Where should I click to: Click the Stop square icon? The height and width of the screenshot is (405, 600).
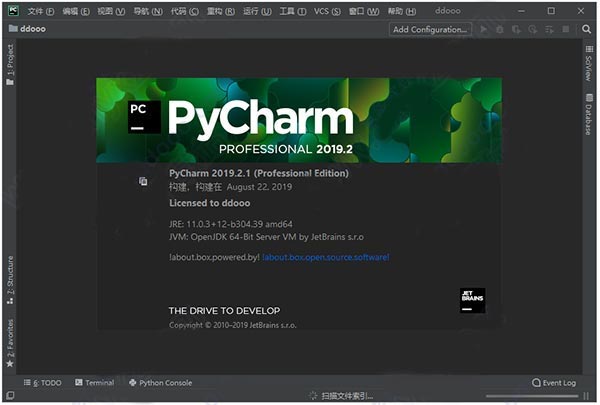(x=566, y=29)
